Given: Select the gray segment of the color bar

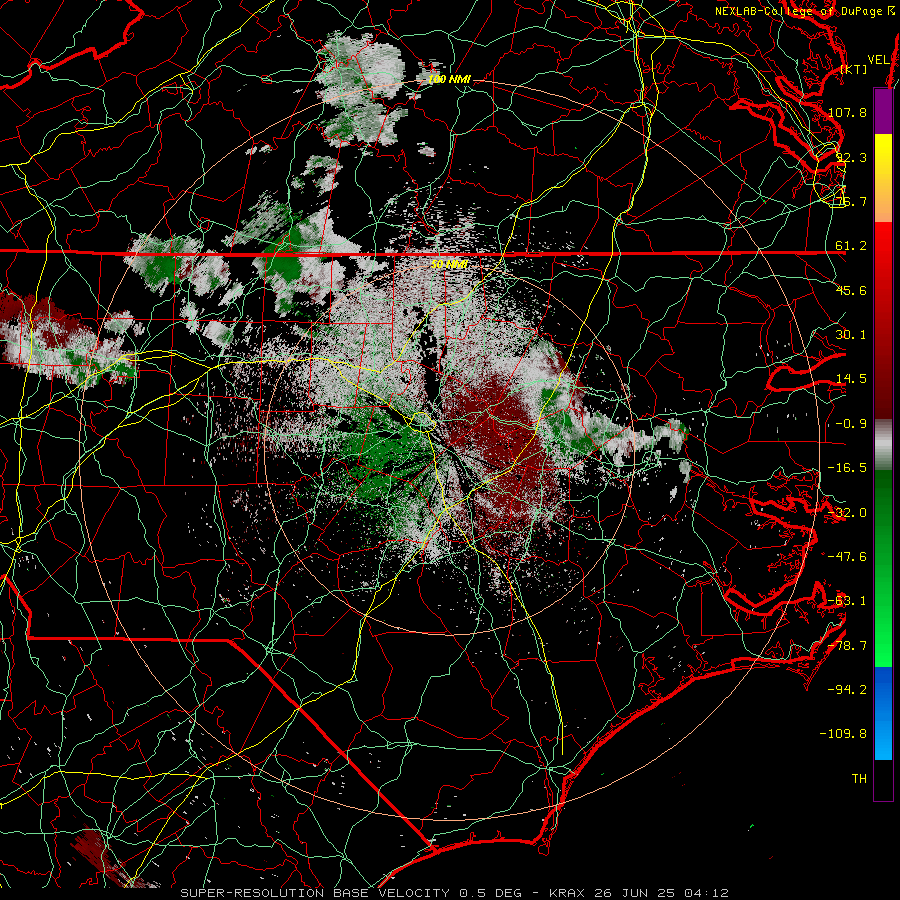Looking at the screenshot, I should point(883,445).
